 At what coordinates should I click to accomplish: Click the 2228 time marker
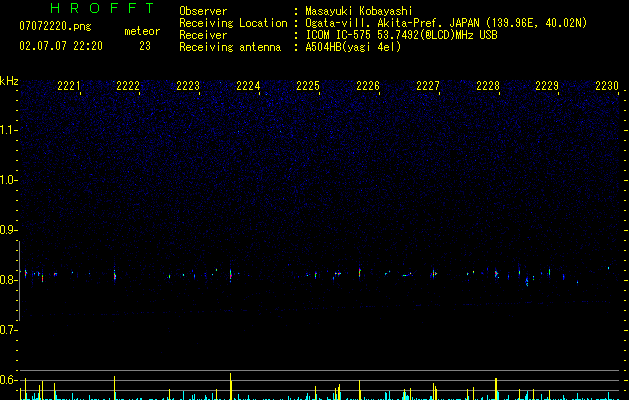[x=488, y=86]
